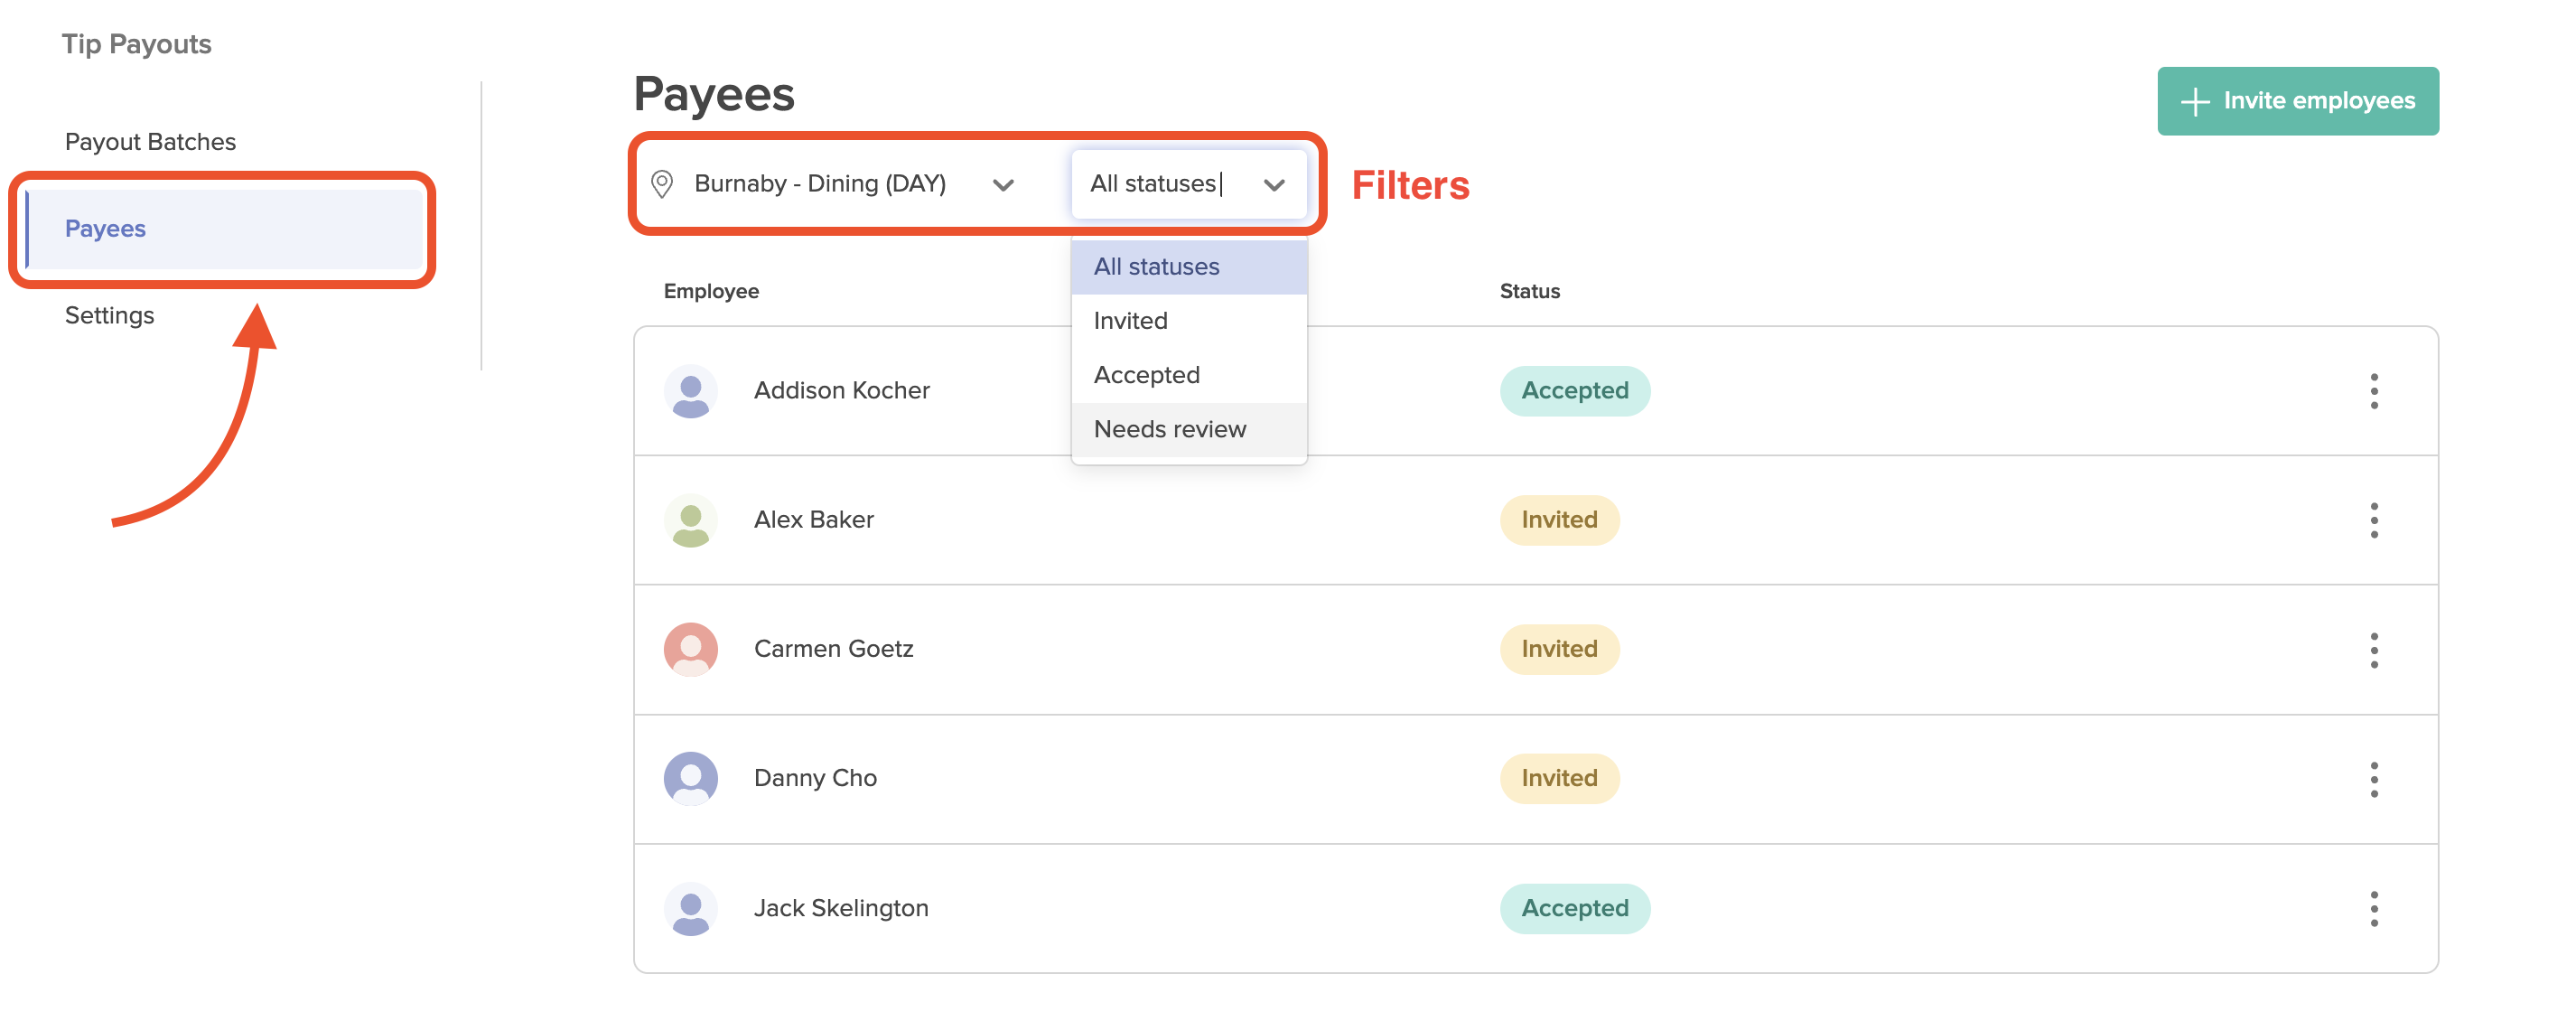Click Addison Kocher's avatar icon
The width and height of the screenshot is (2576, 1021).
coord(690,391)
